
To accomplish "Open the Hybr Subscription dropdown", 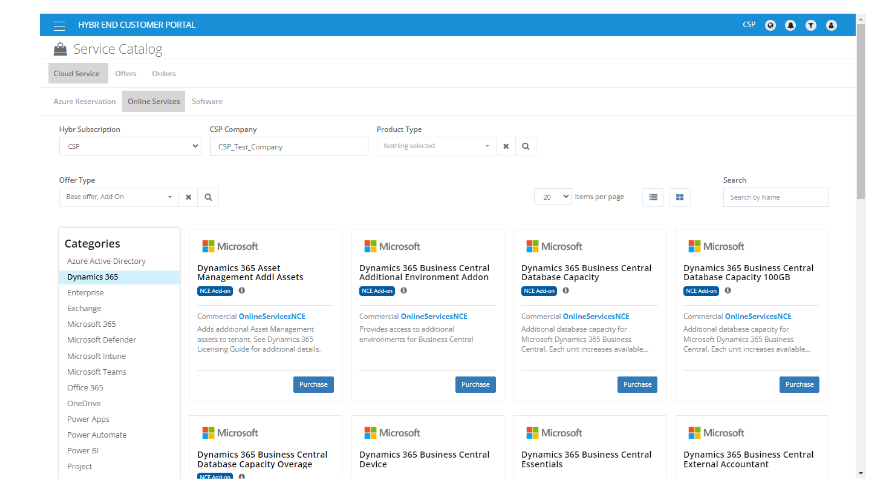I will [130, 147].
